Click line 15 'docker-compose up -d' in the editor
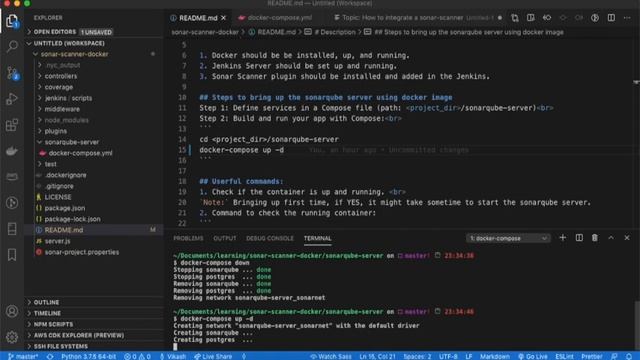The height and width of the screenshot is (360, 640). tap(242, 150)
